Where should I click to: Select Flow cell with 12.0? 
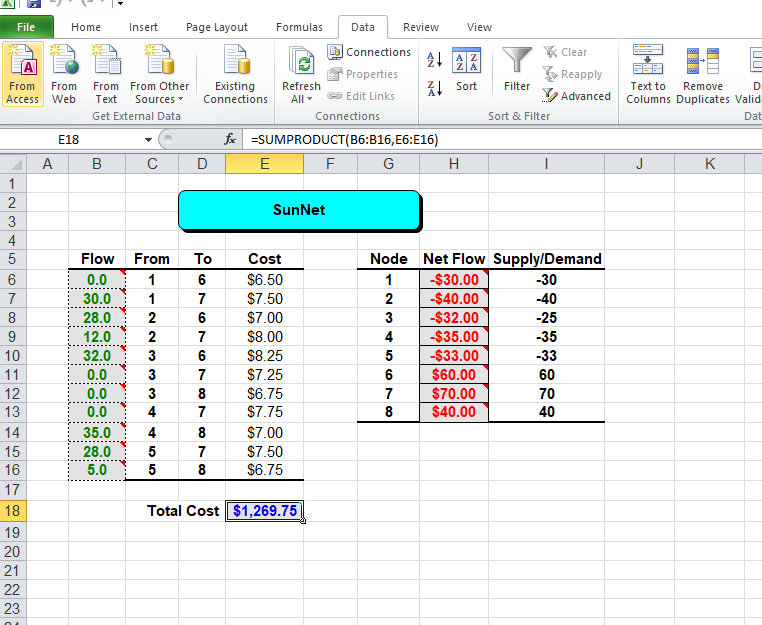[x=97, y=336]
